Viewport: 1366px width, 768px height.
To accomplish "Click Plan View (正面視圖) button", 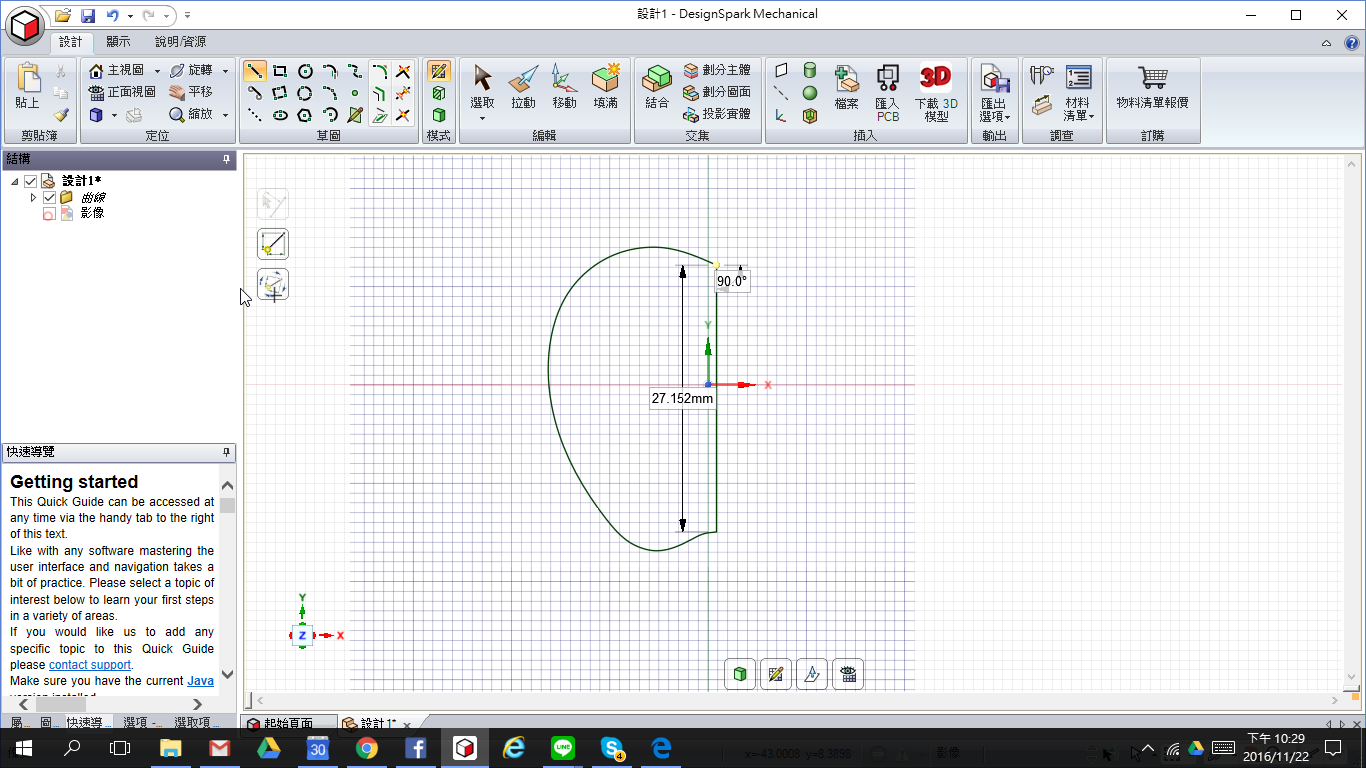I will pyautogui.click(x=122, y=92).
